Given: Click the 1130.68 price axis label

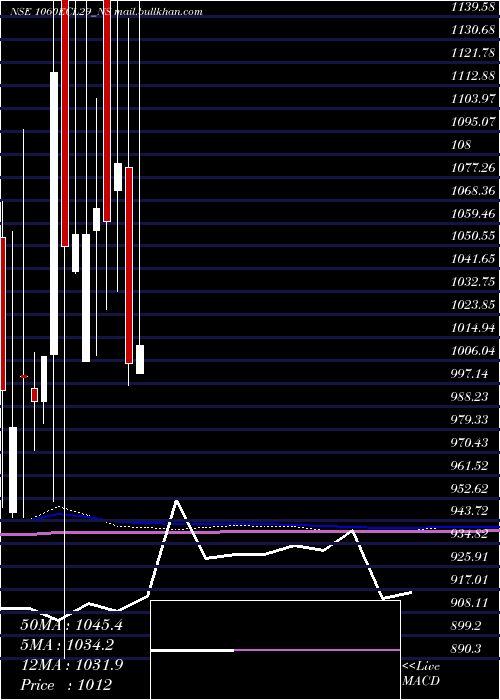Looking at the screenshot, I should pyautogui.click(x=473, y=30).
